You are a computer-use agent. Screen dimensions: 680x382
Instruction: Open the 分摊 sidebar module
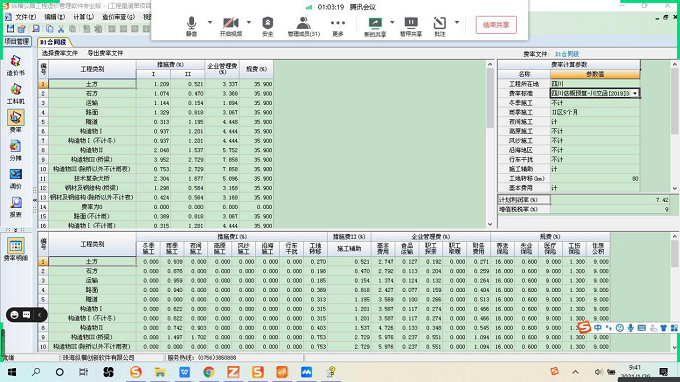(16, 150)
